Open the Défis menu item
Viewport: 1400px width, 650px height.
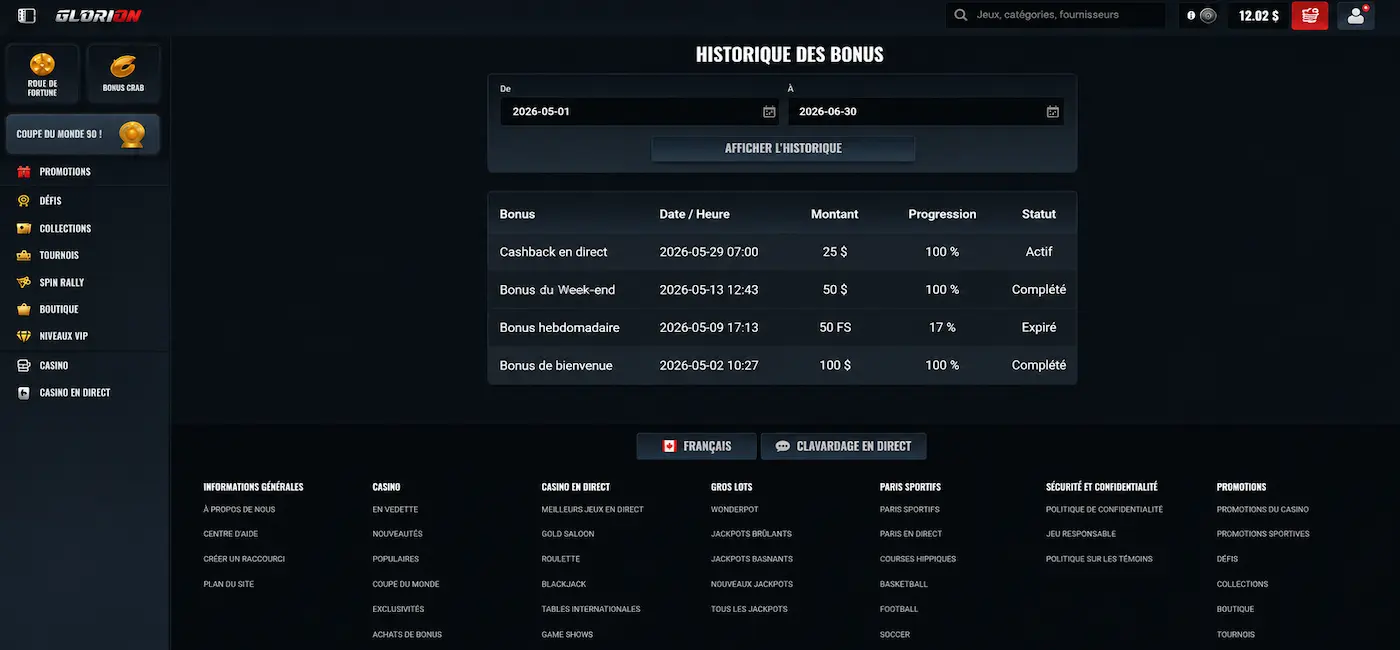point(50,201)
